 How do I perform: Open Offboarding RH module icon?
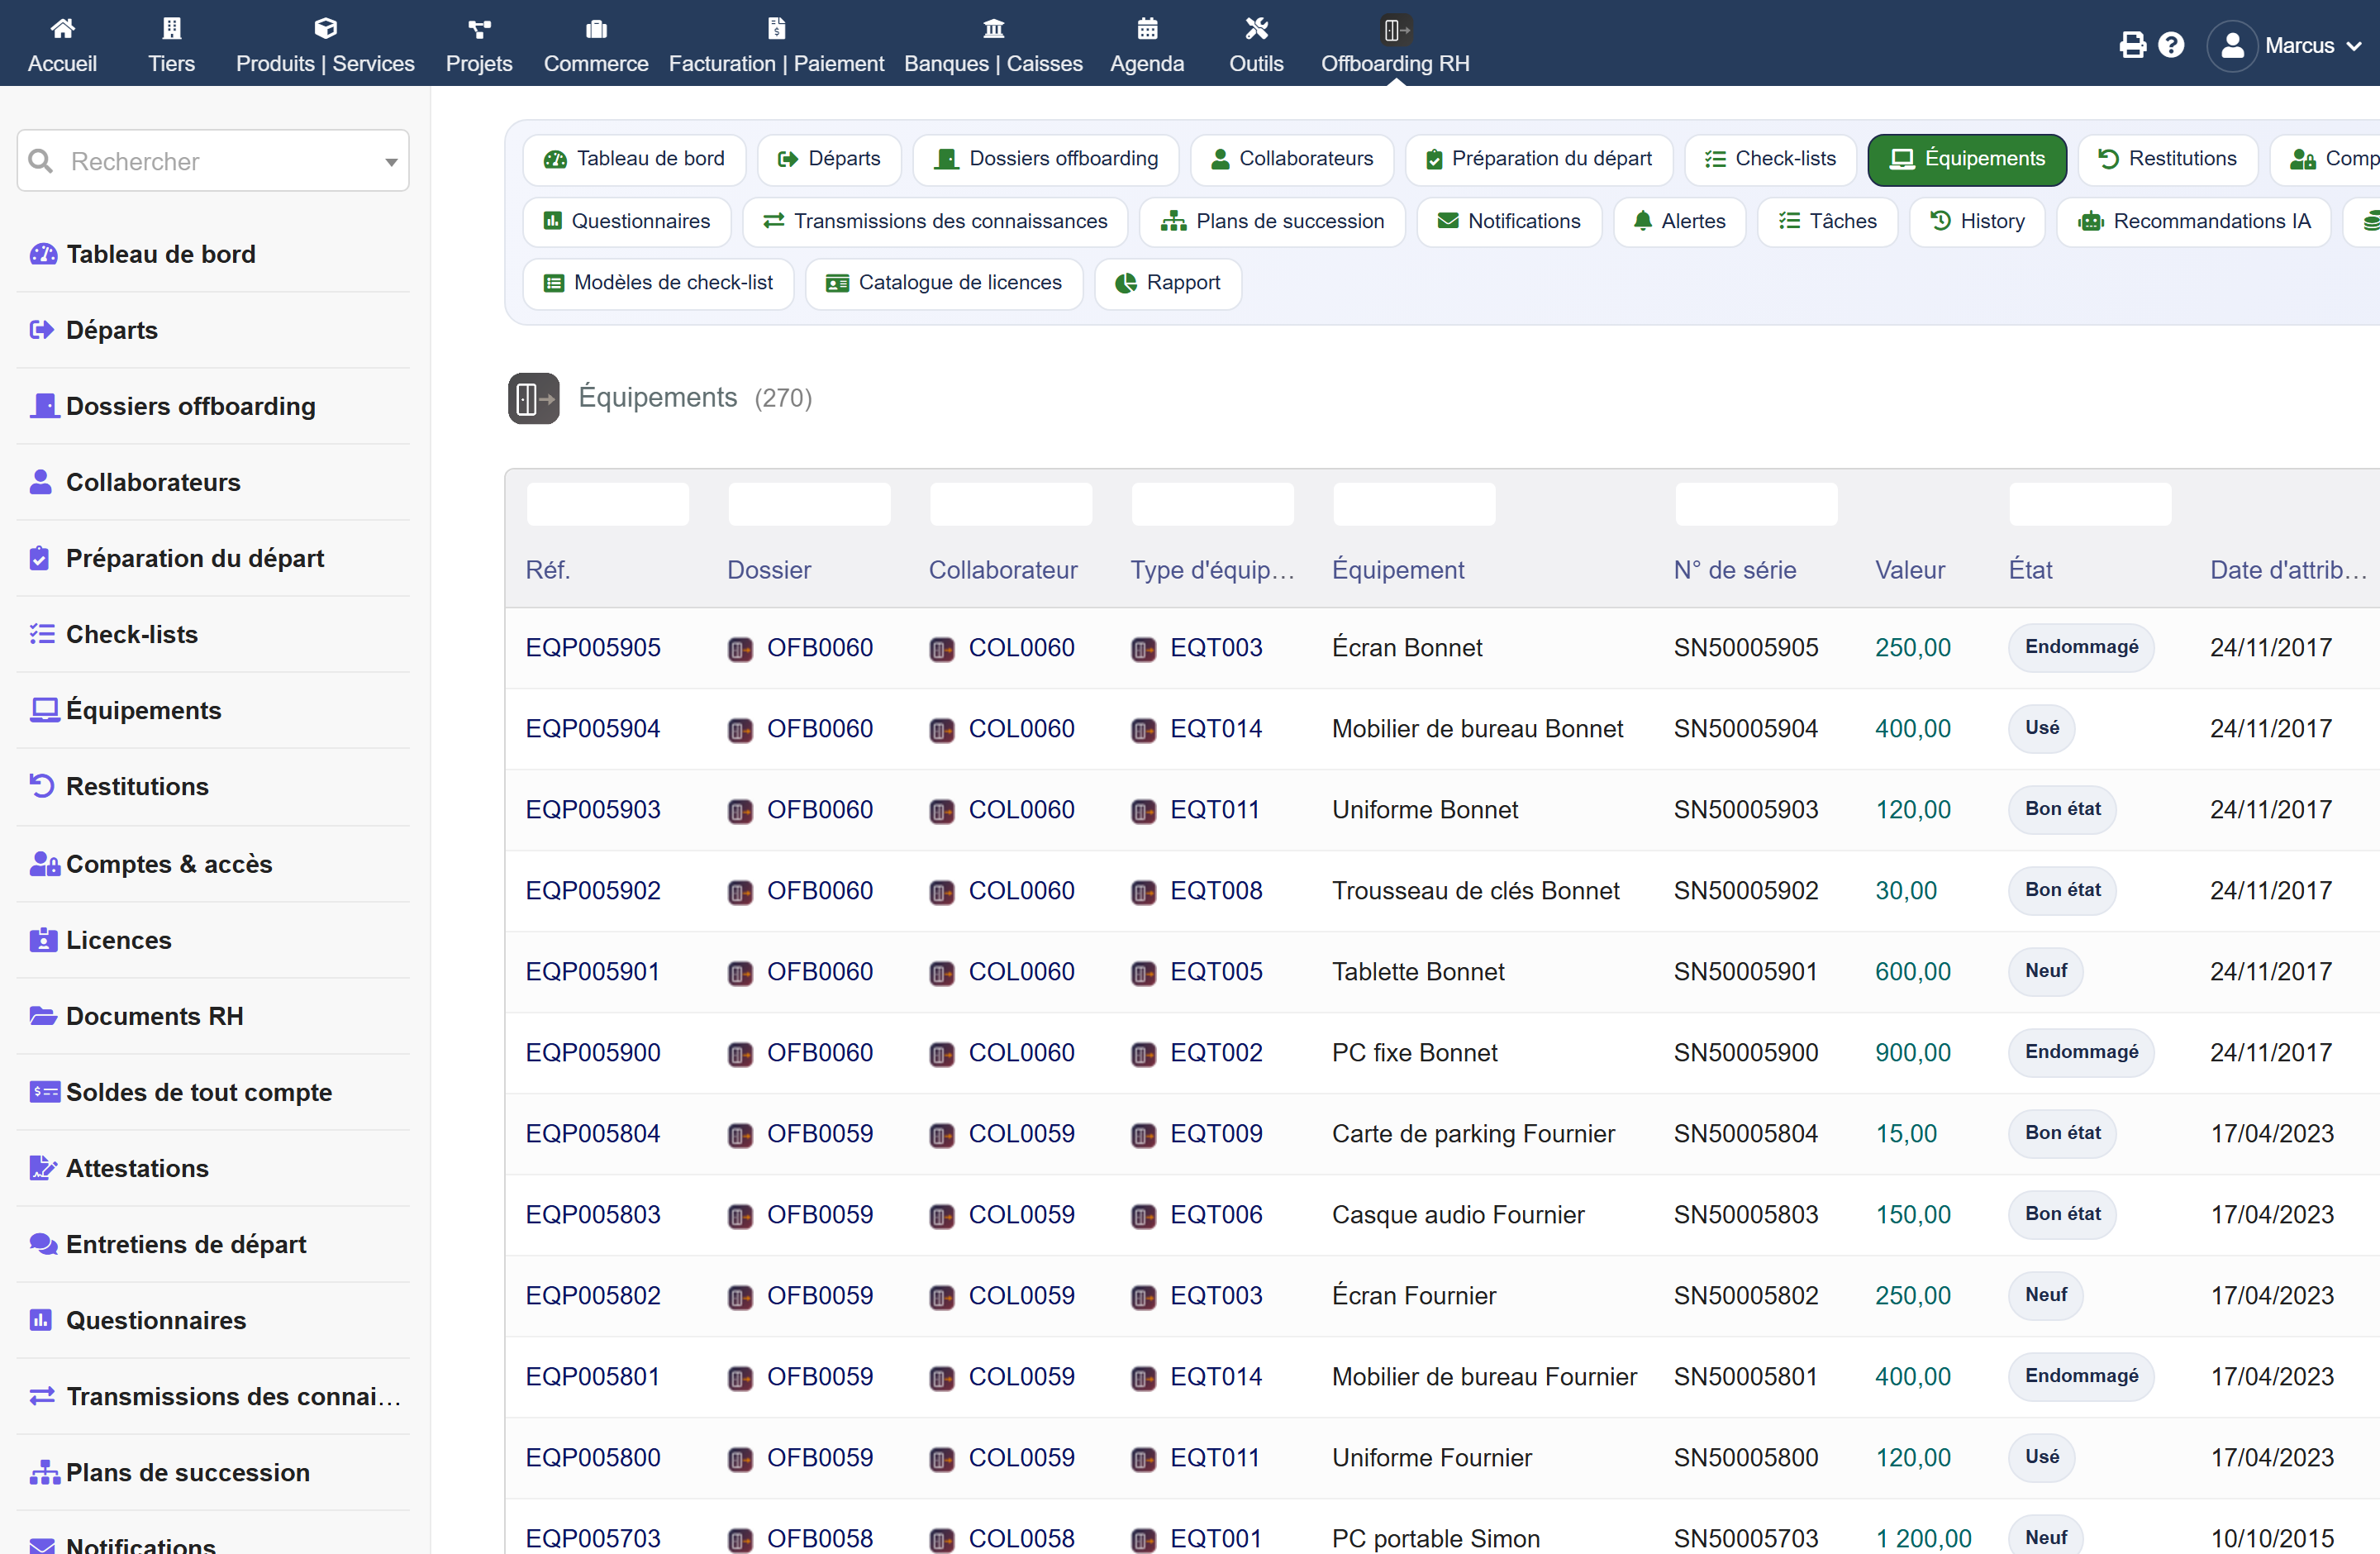[1396, 30]
